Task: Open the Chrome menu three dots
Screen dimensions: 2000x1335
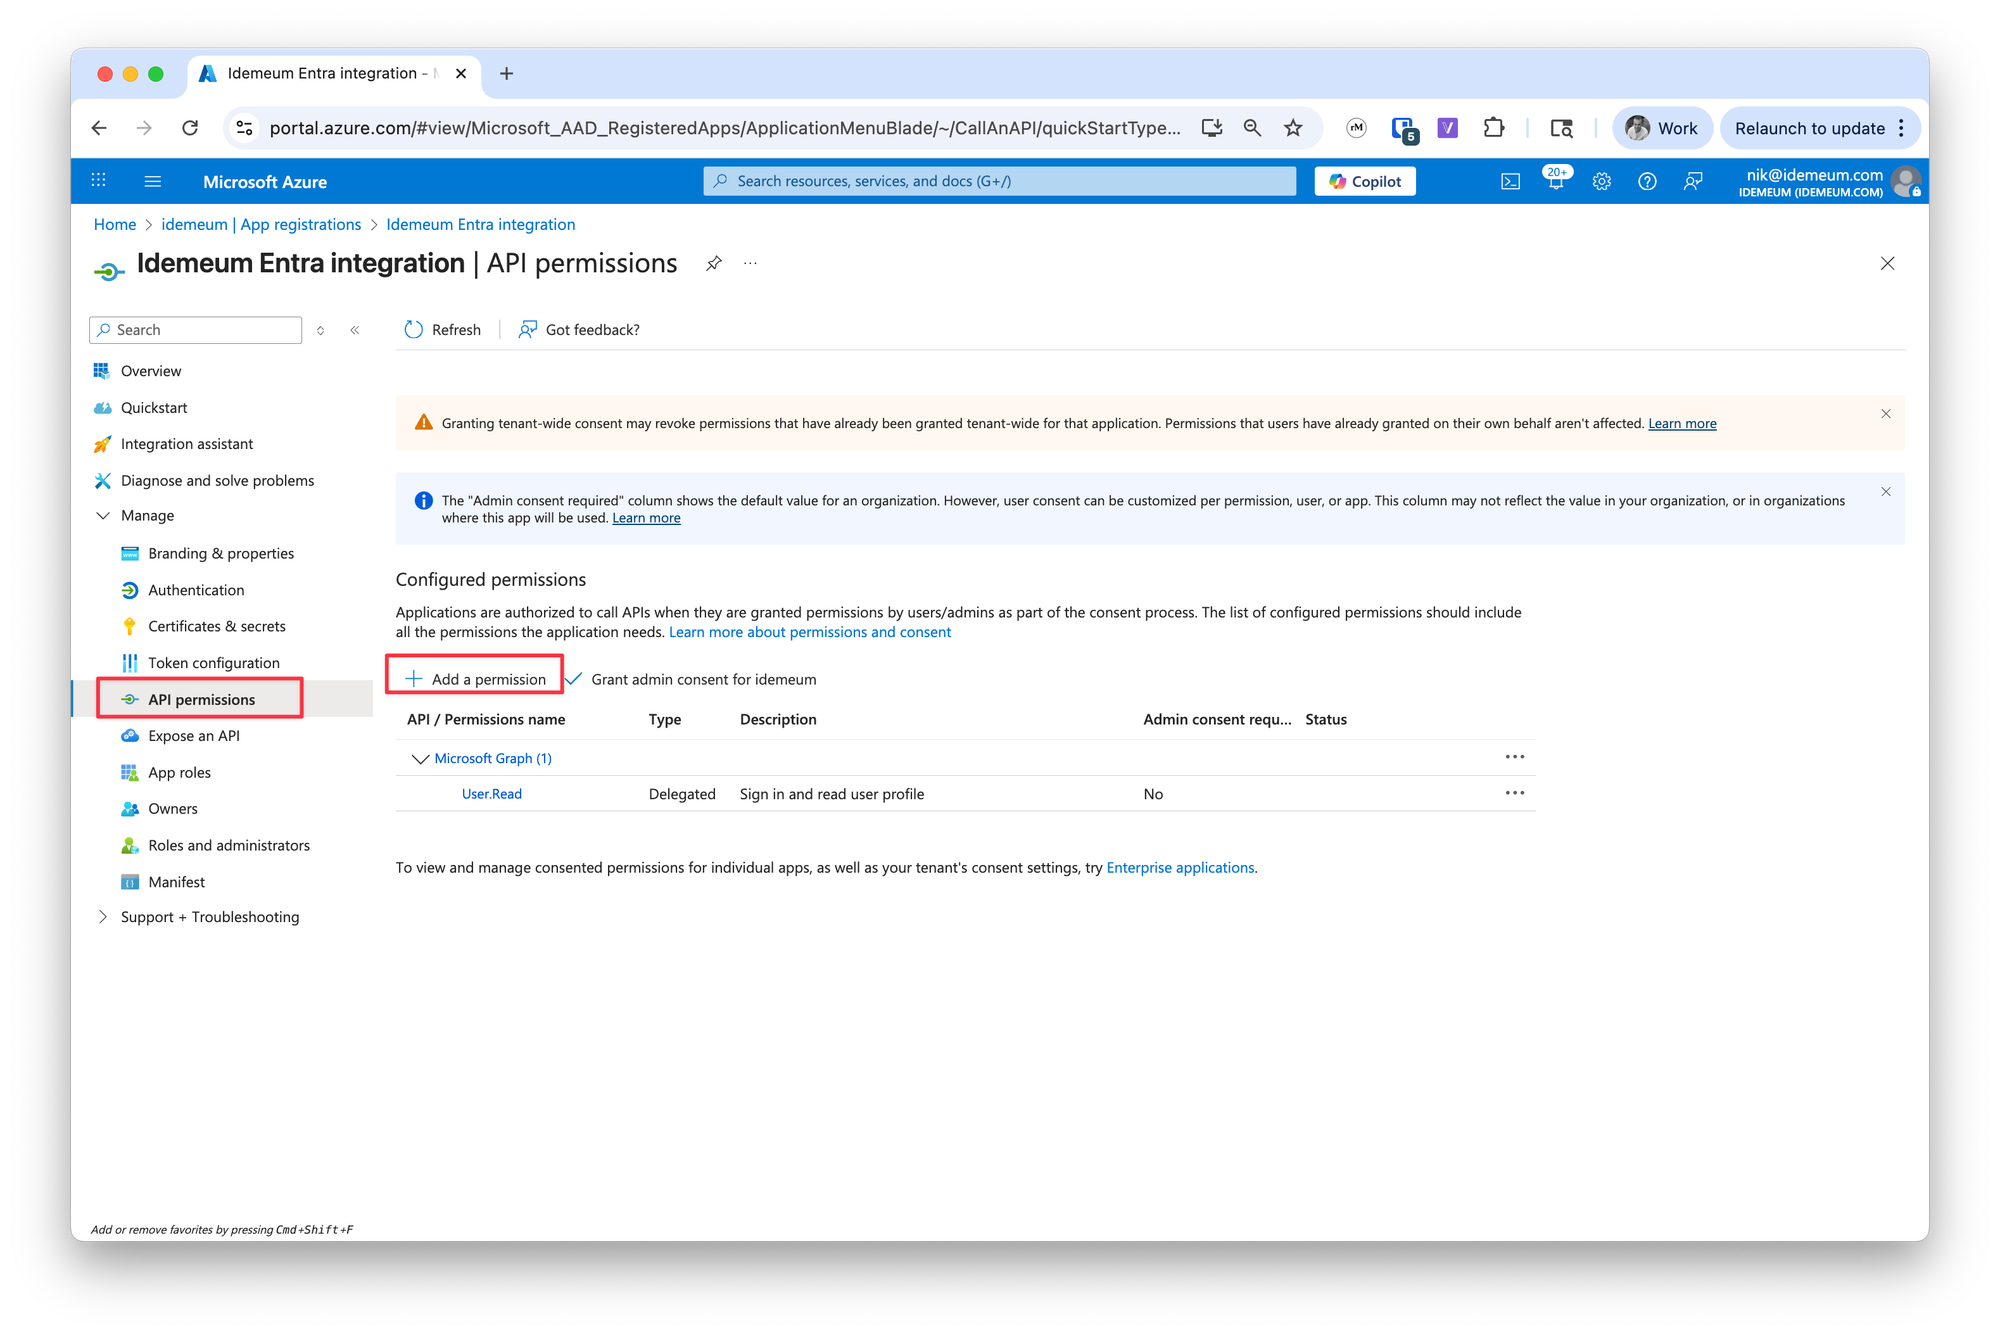Action: (1902, 128)
